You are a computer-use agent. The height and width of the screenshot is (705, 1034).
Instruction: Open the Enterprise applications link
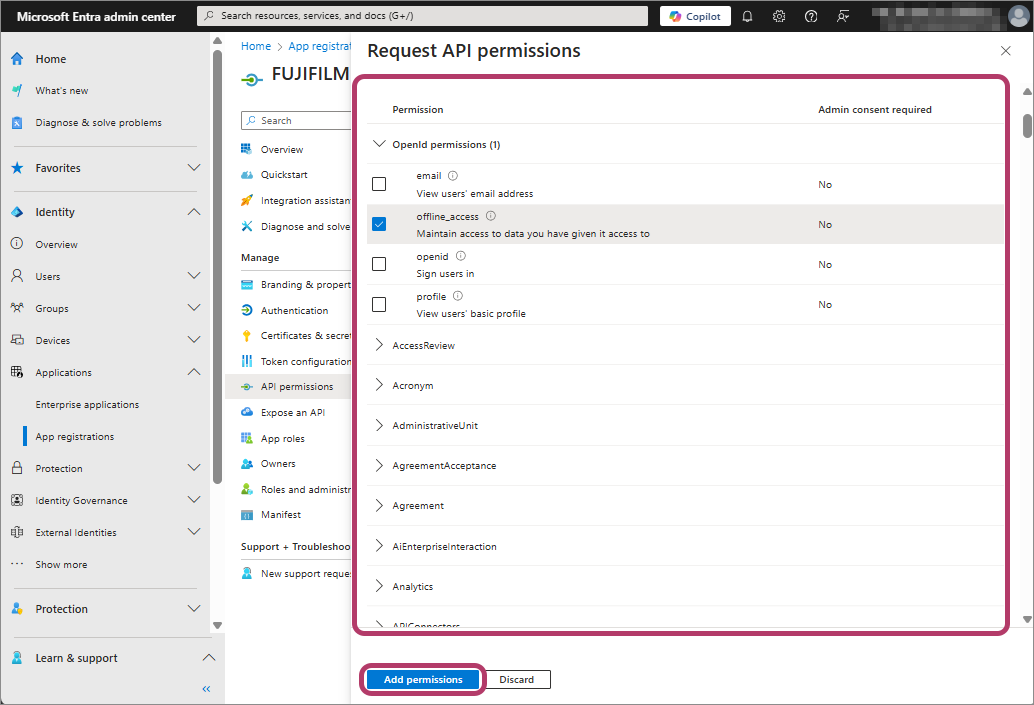(x=87, y=404)
